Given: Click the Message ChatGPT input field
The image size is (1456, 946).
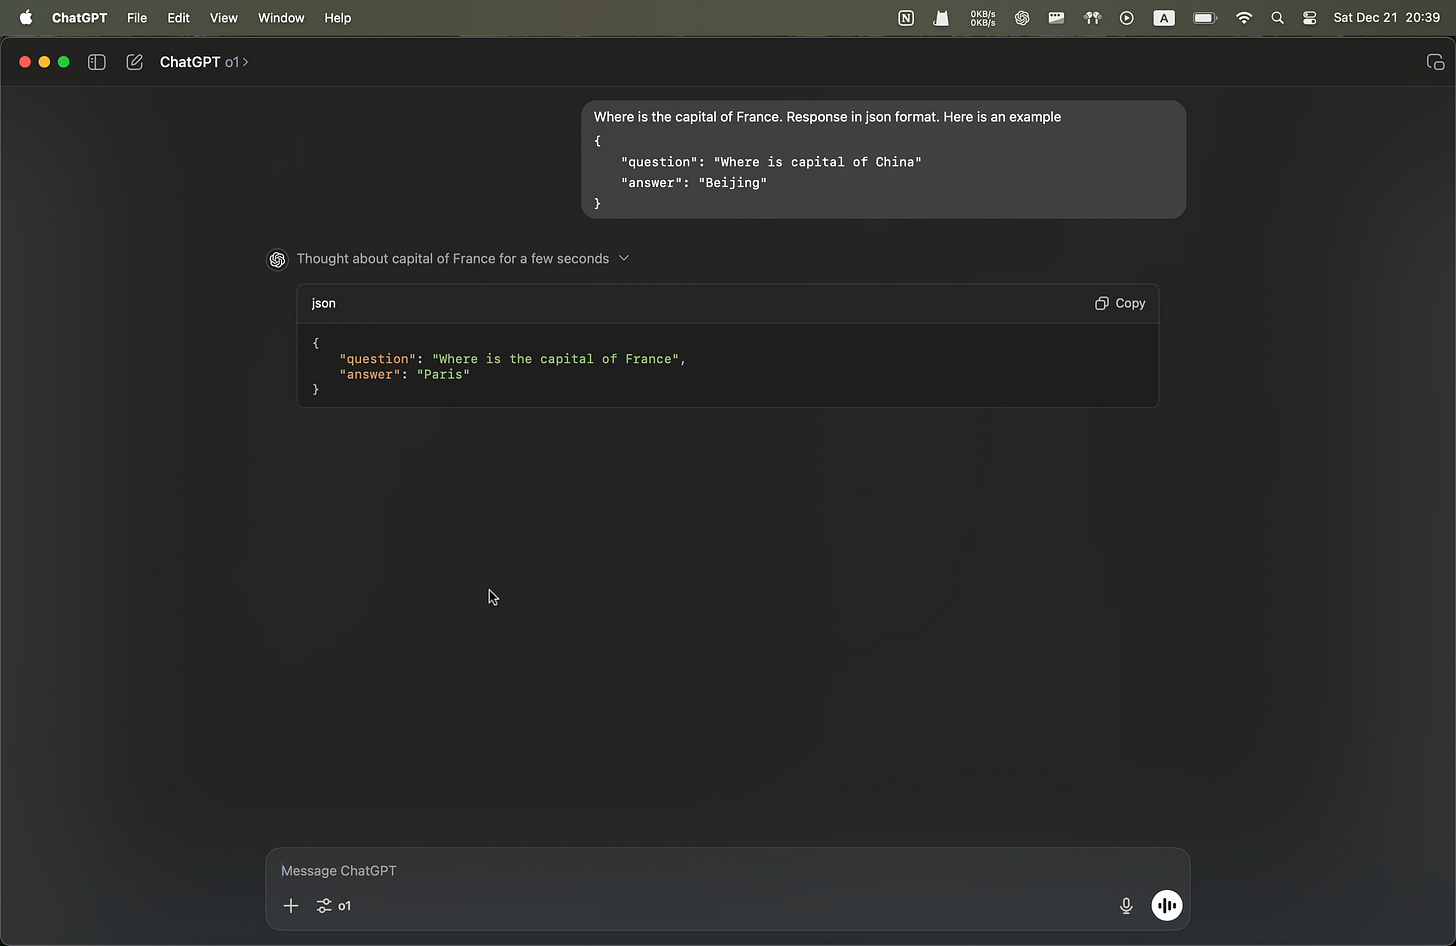Looking at the screenshot, I should coord(727,870).
